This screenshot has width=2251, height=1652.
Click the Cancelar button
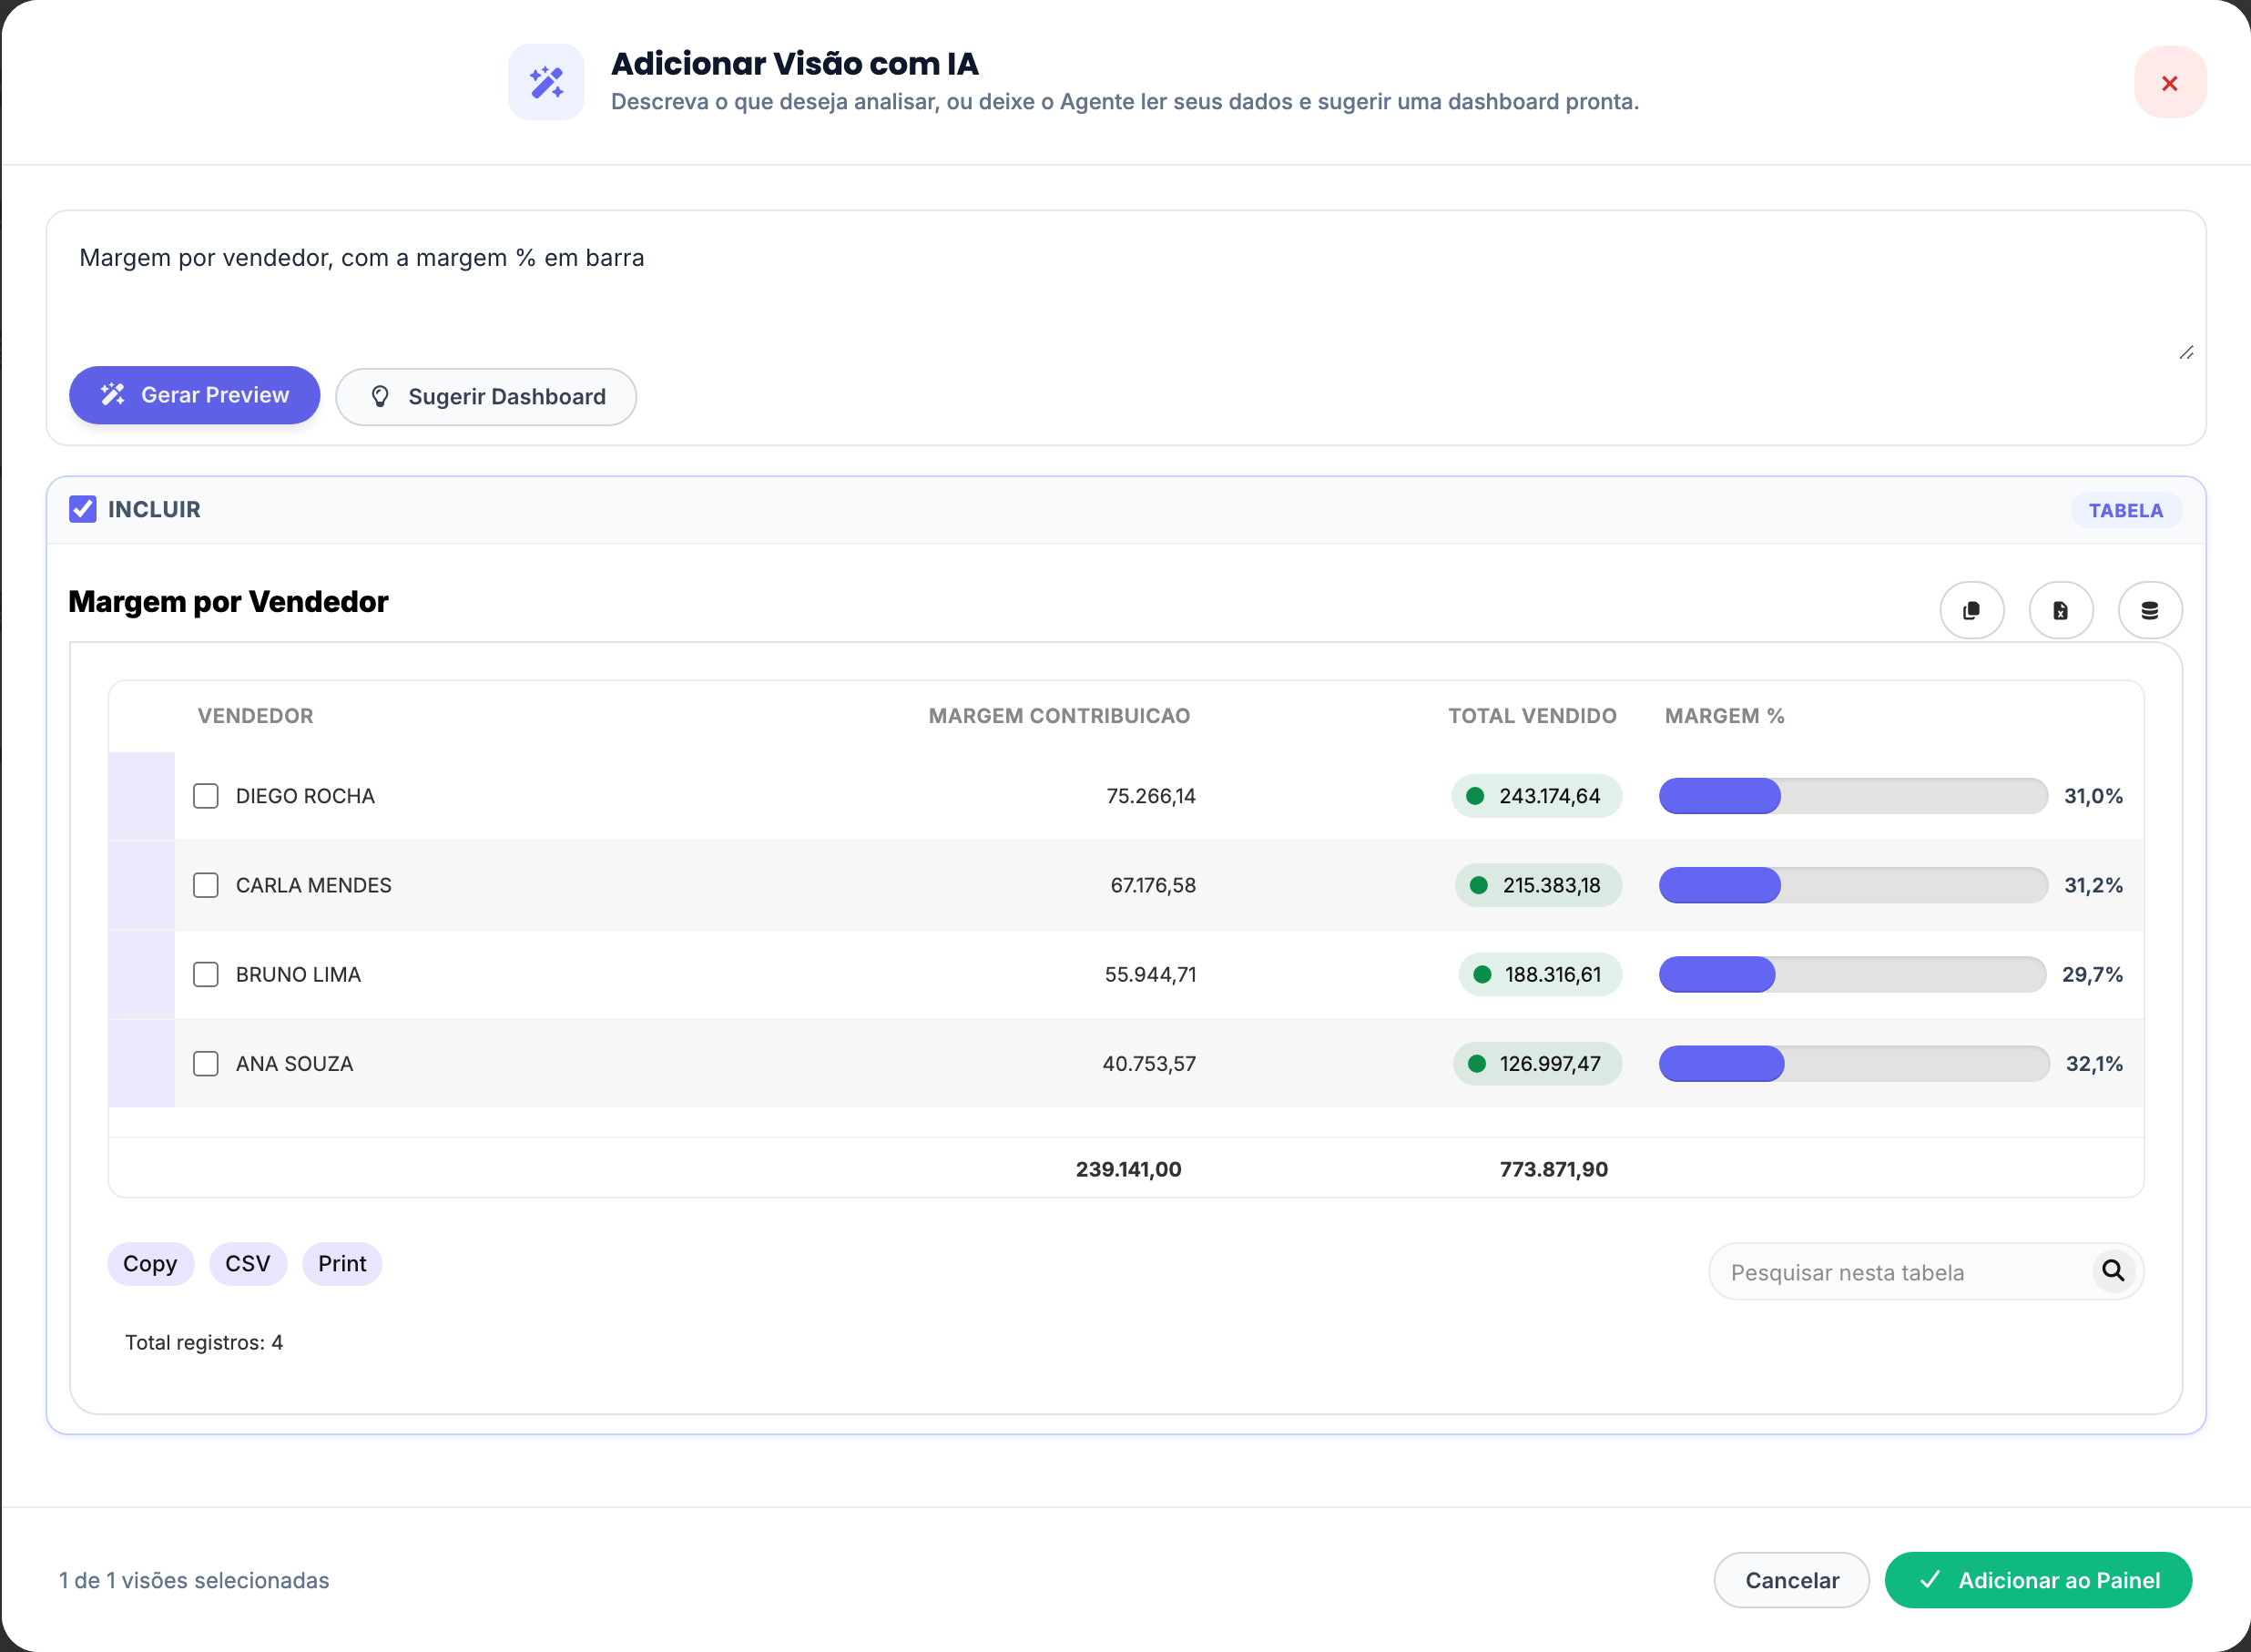[x=1791, y=1580]
